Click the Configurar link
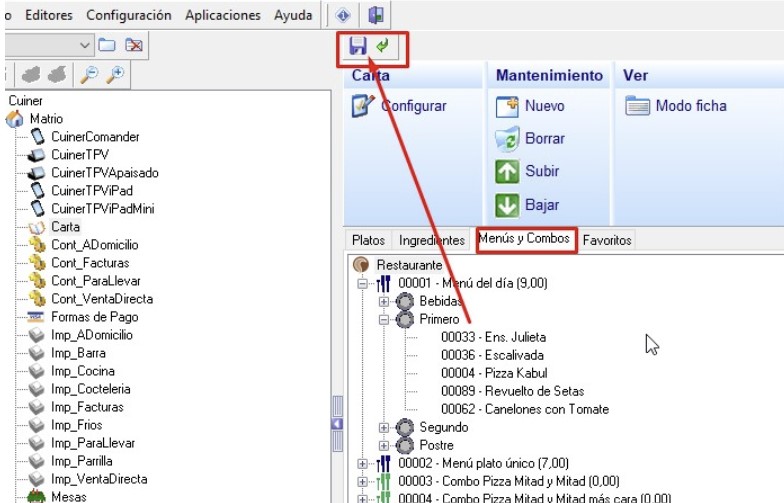 tap(414, 106)
